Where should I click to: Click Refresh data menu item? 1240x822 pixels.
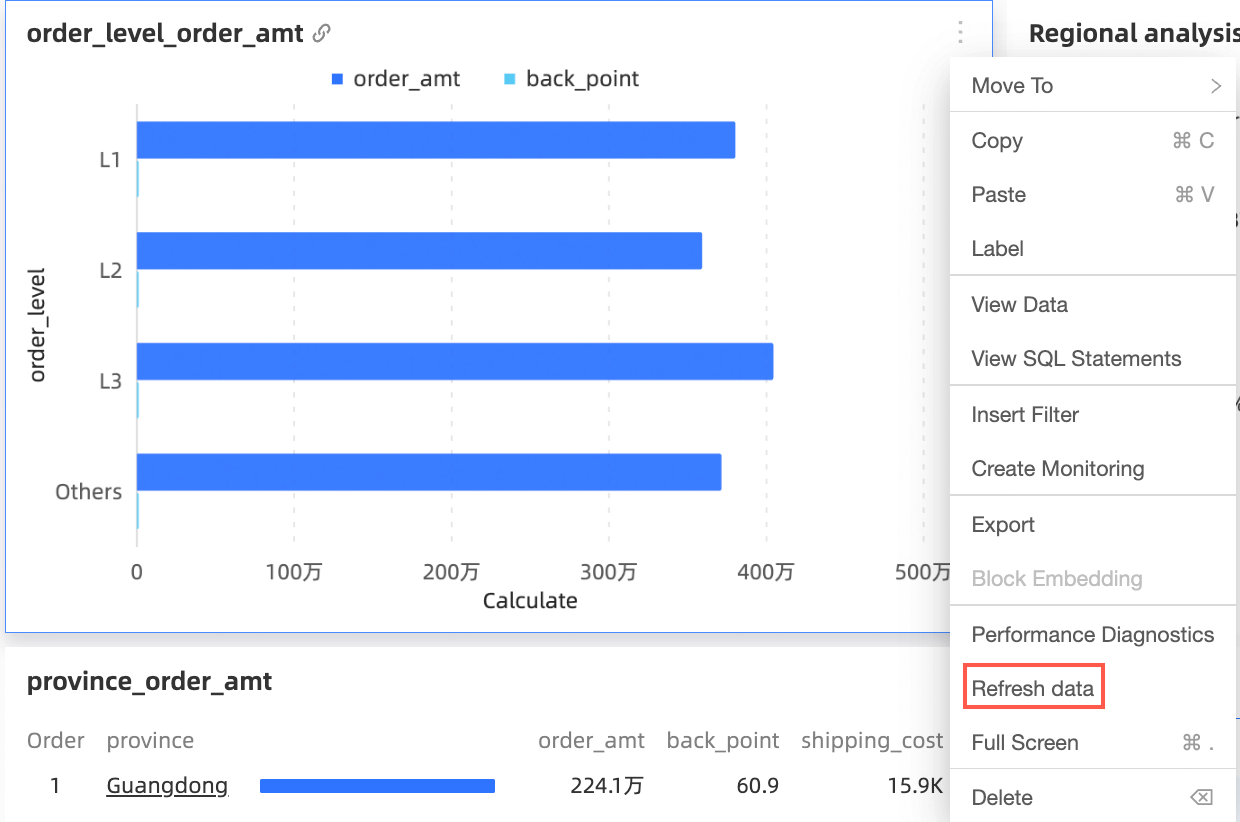coord(1032,689)
